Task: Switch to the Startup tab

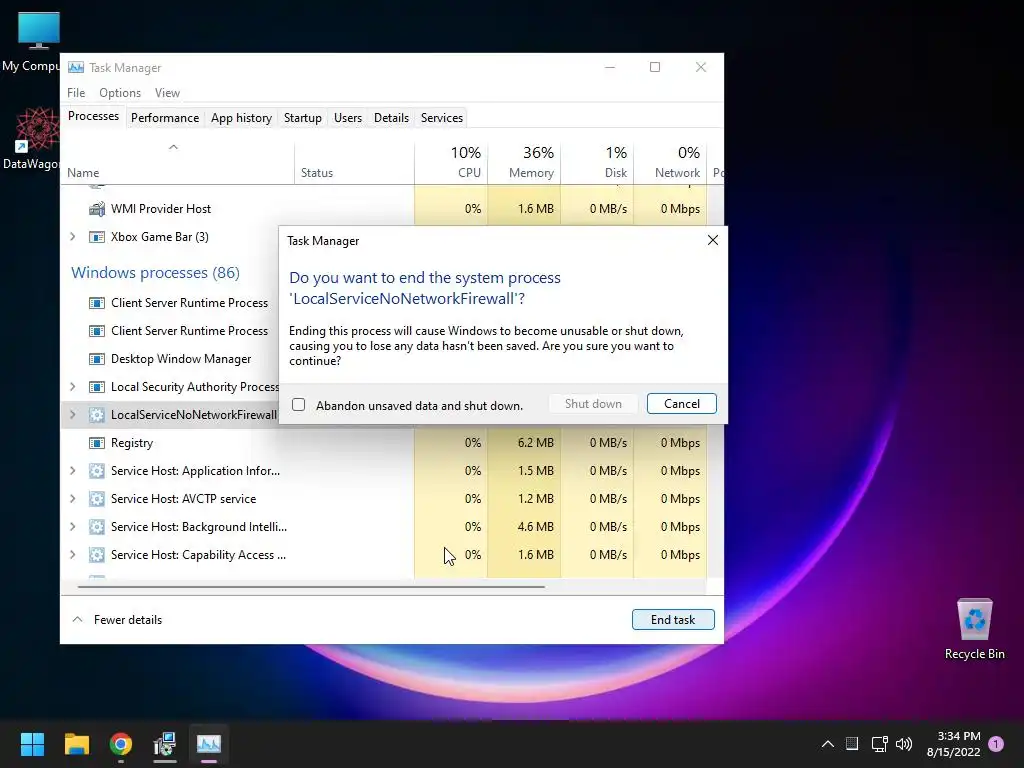Action: coord(302,118)
